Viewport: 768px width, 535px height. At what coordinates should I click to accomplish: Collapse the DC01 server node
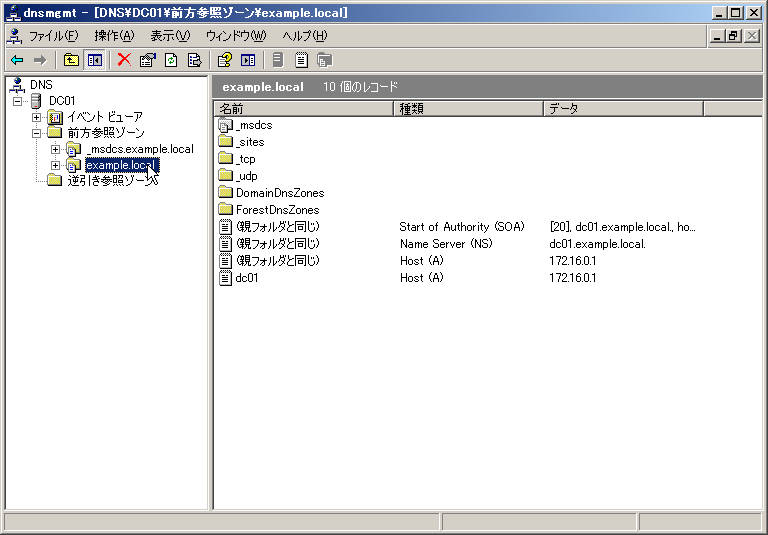18,101
